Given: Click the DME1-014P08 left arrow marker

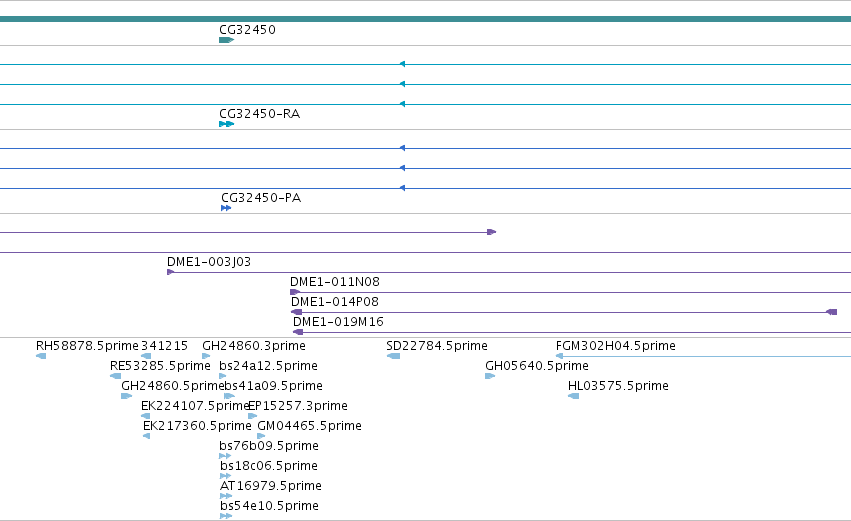Looking at the screenshot, I should coord(296,313).
